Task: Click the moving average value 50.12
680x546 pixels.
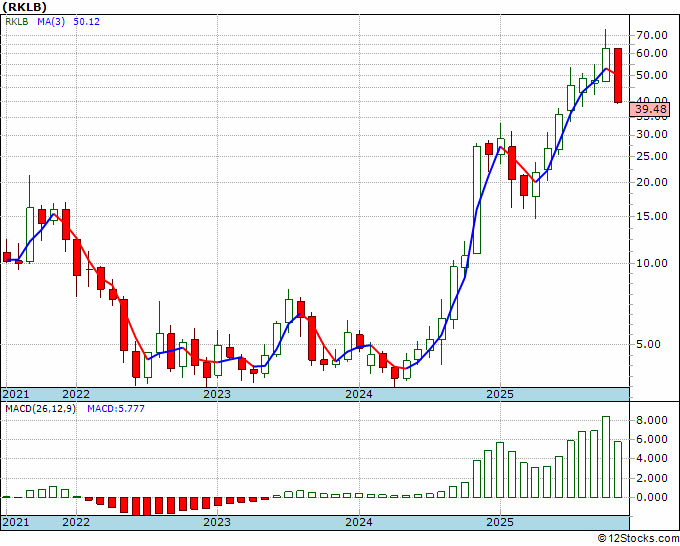Action: click(86, 22)
